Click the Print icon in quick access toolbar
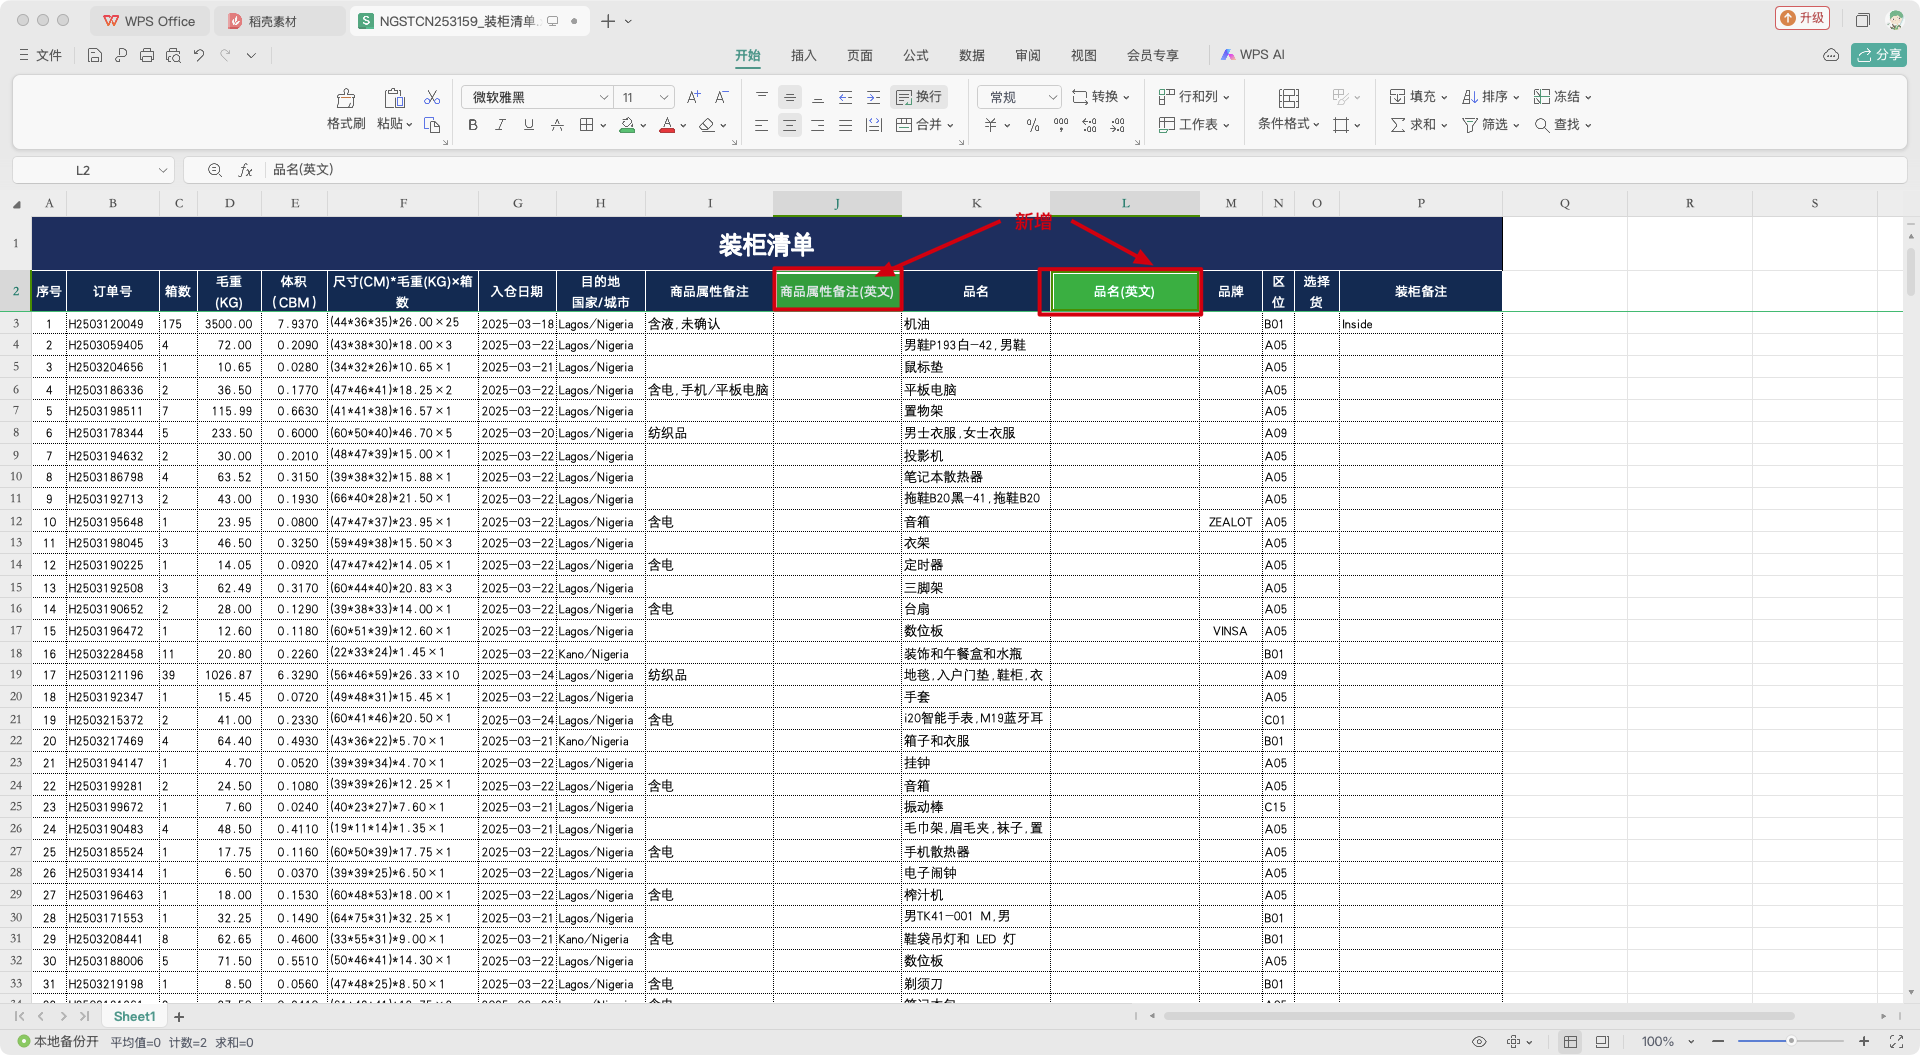Viewport: 1920px width, 1055px height. 147,55
